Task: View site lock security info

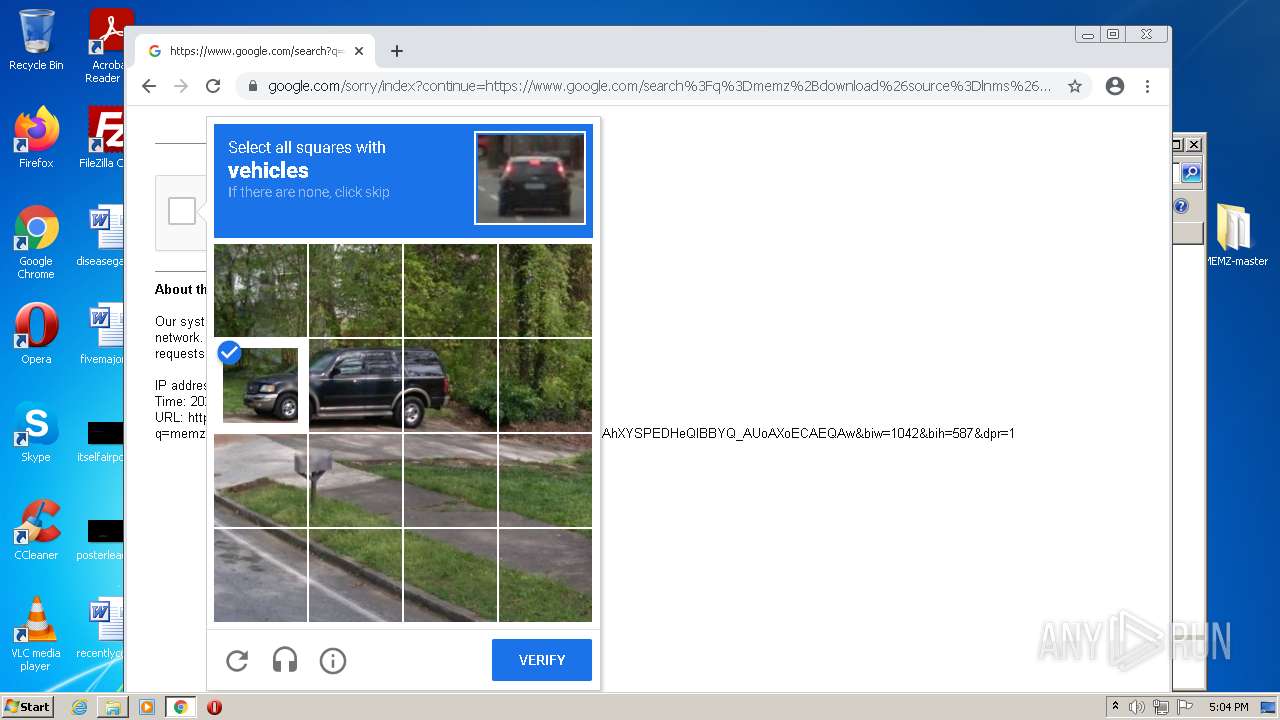Action: tap(253, 86)
